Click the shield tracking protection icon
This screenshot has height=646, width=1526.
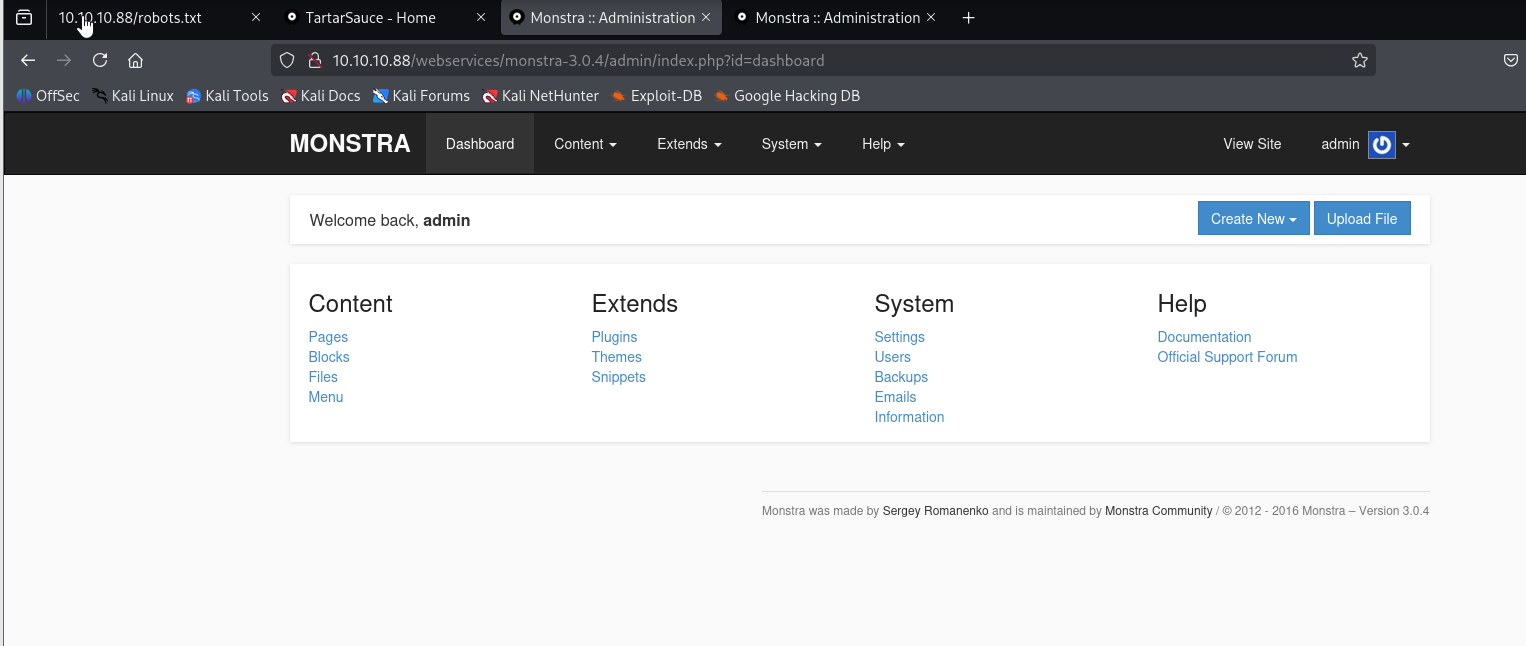(x=287, y=60)
